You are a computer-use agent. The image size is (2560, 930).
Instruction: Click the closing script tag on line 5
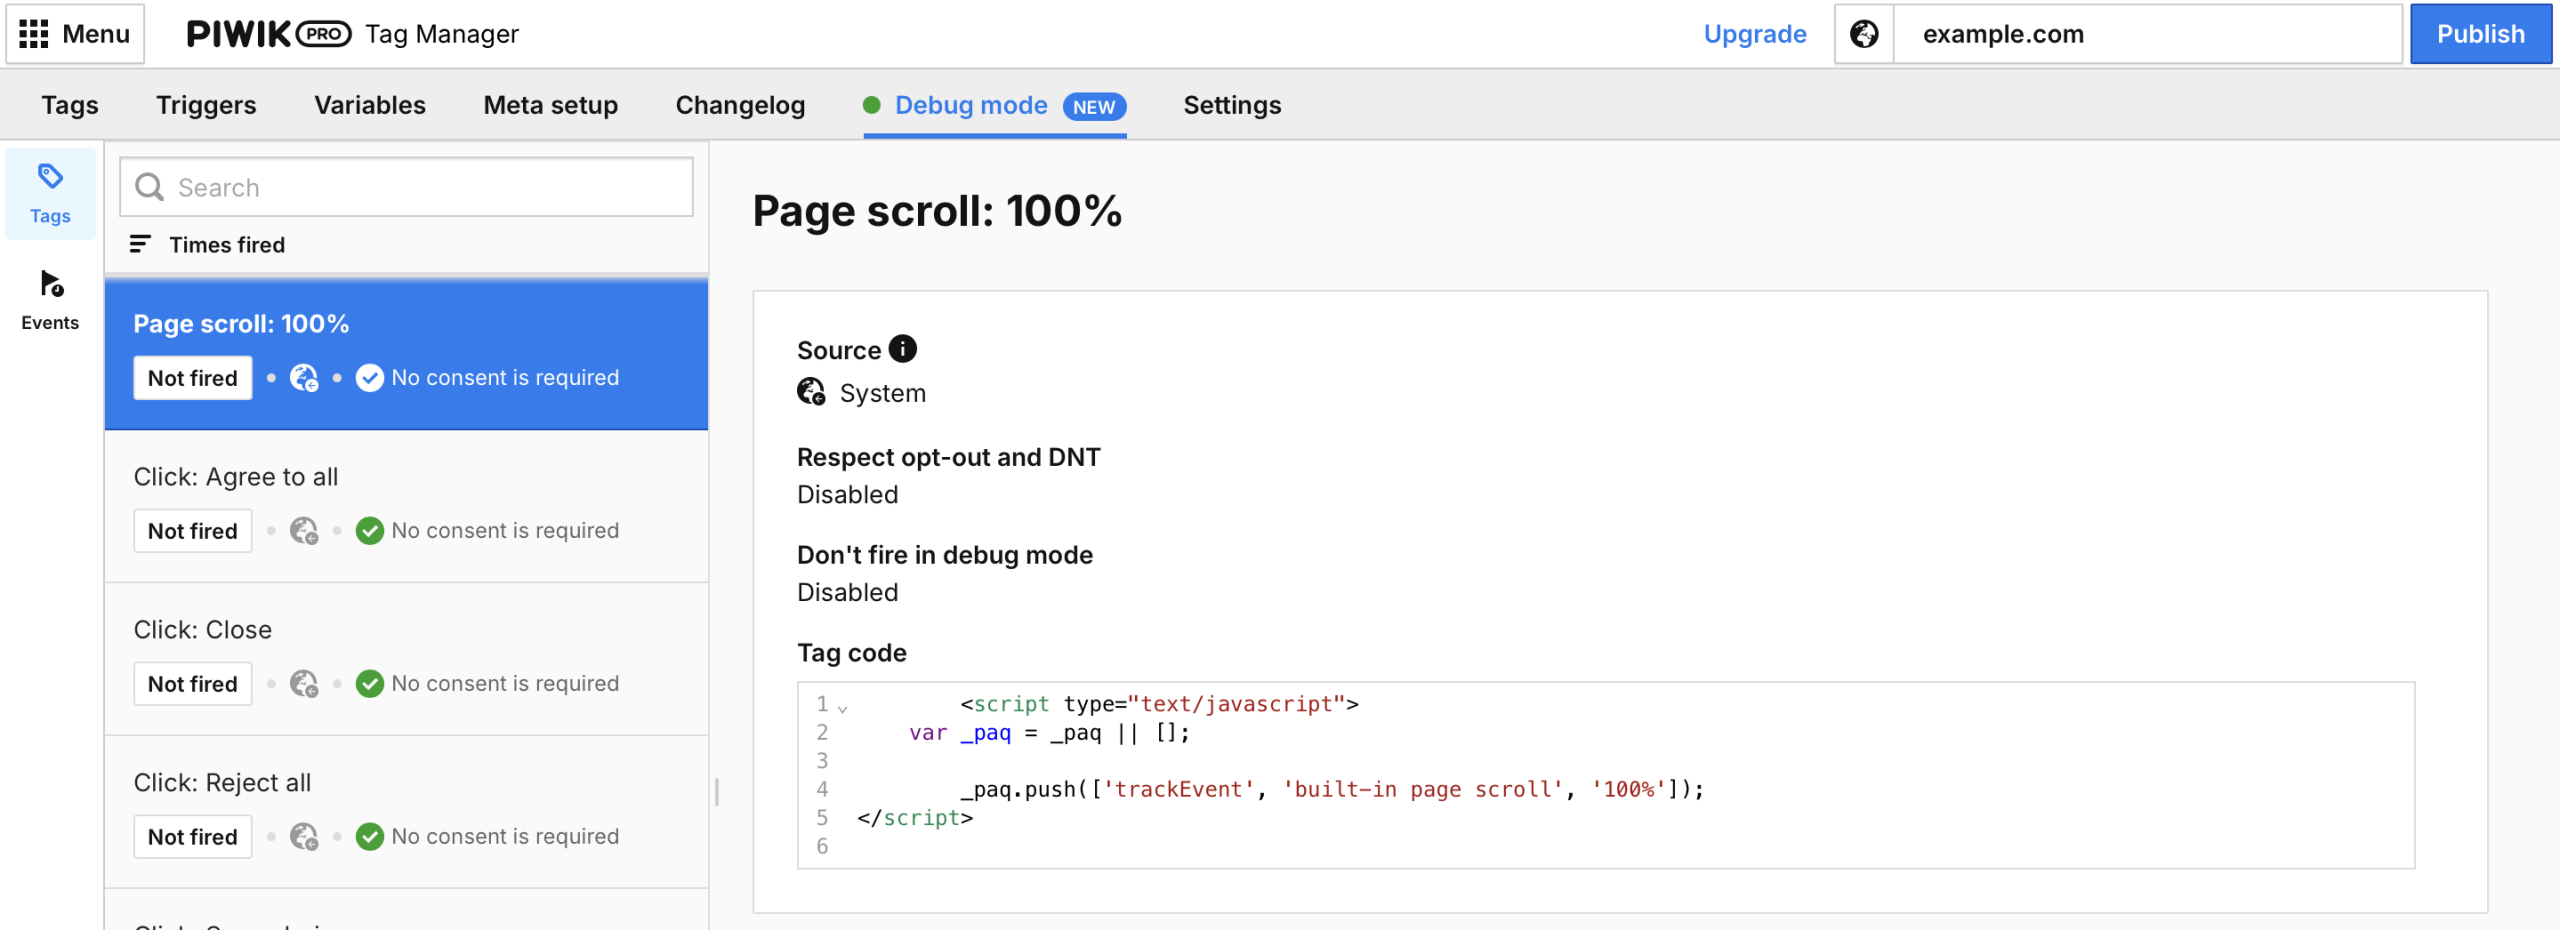click(x=915, y=818)
